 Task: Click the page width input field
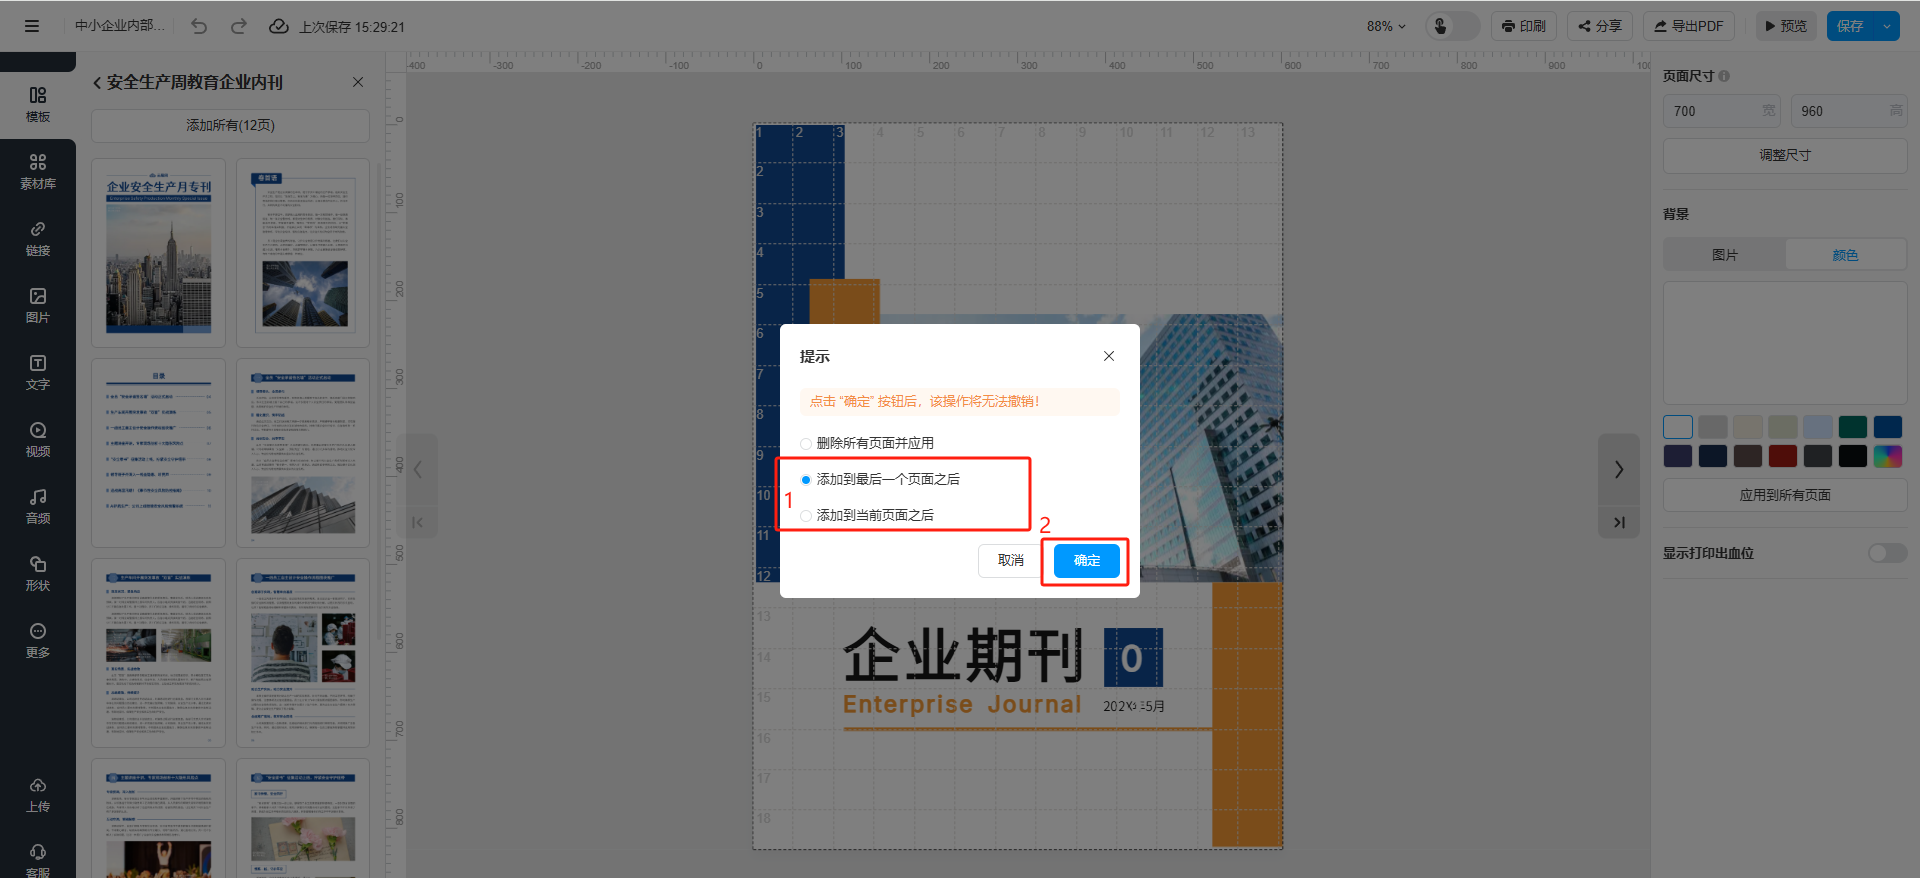pyautogui.click(x=1712, y=111)
